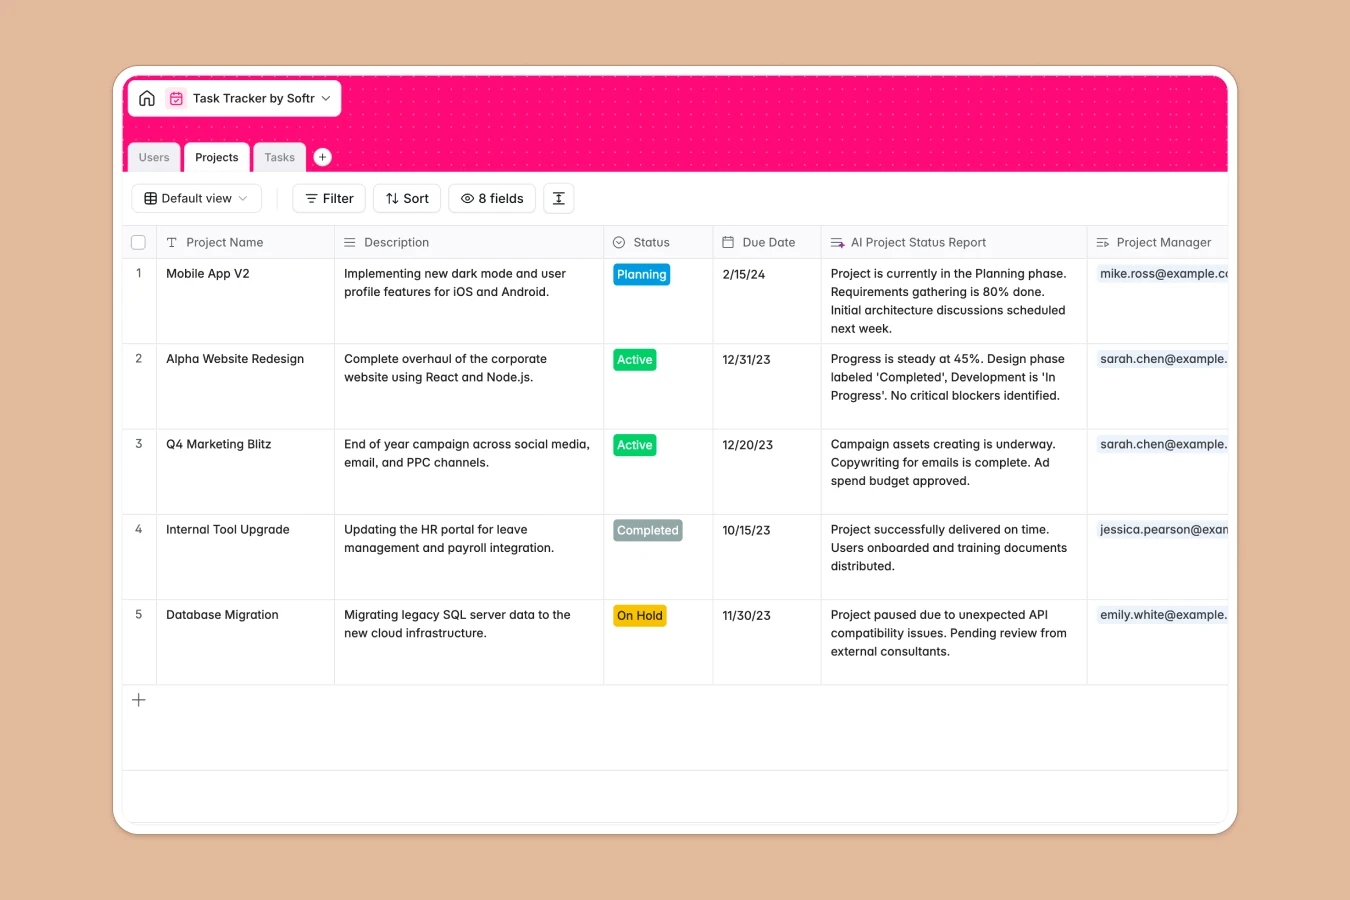Image resolution: width=1350 pixels, height=900 pixels.
Task: Click the status circle icon beside Status header
Action: pyautogui.click(x=619, y=241)
